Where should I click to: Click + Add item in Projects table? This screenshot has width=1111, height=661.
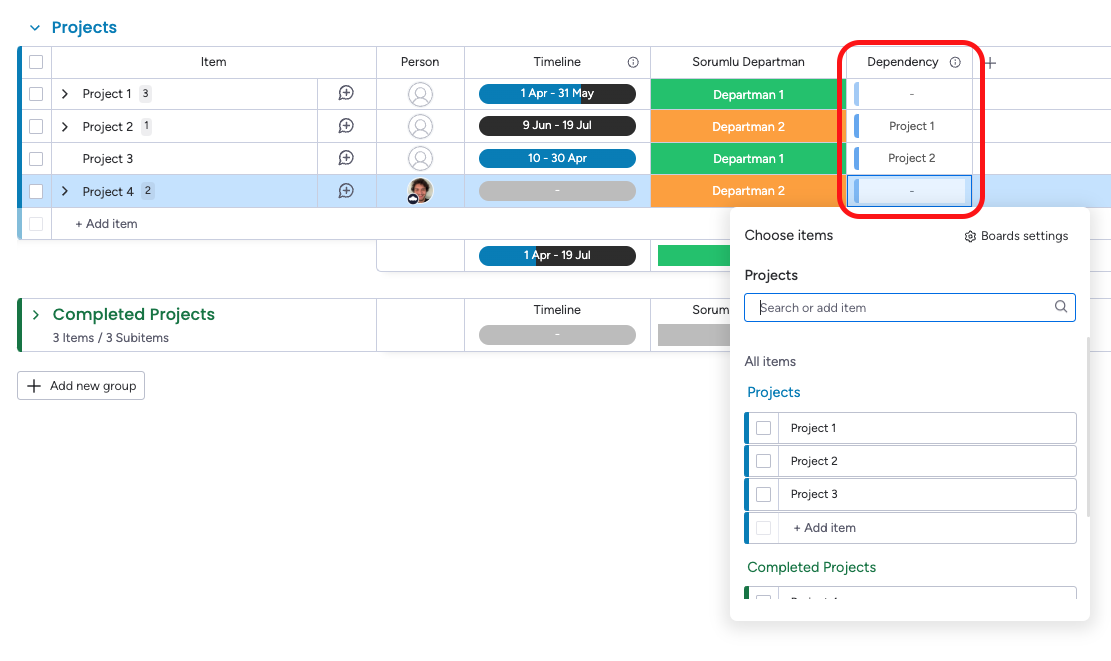point(106,224)
